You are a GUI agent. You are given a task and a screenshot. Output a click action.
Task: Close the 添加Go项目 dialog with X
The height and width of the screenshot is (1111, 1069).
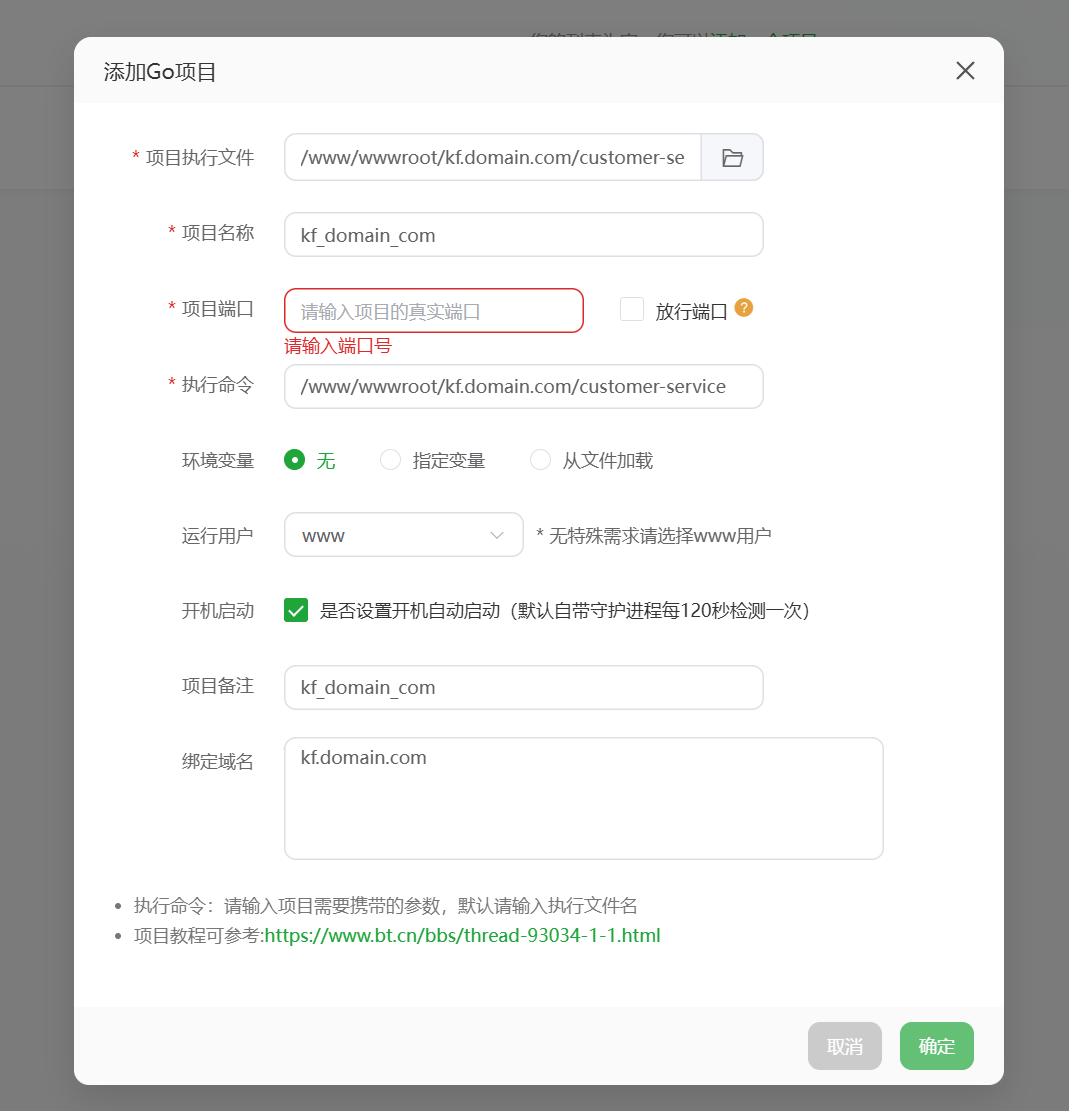965,71
